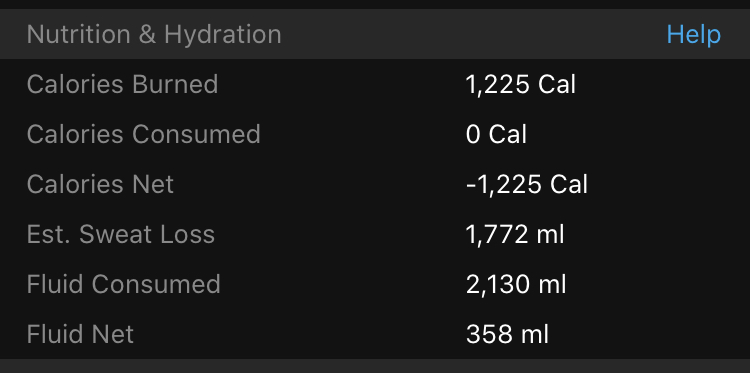Select the Calories Burned label
Screen dimensions: 750x373
pyautogui.click(x=122, y=84)
